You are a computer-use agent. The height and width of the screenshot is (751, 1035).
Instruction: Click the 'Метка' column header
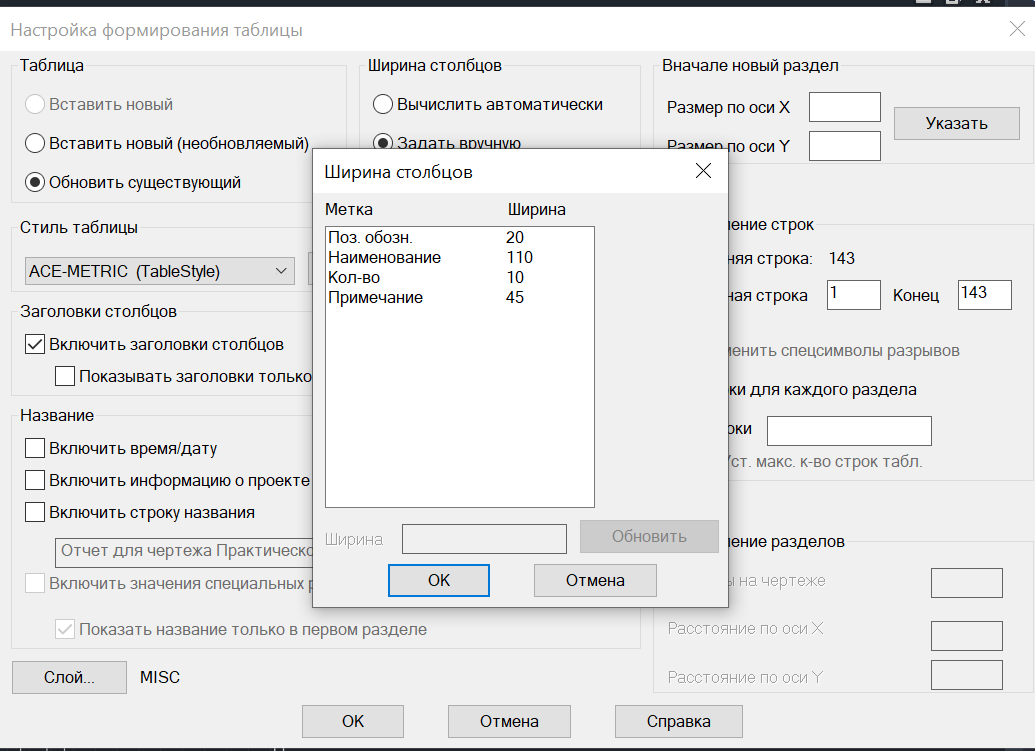[x=349, y=210]
